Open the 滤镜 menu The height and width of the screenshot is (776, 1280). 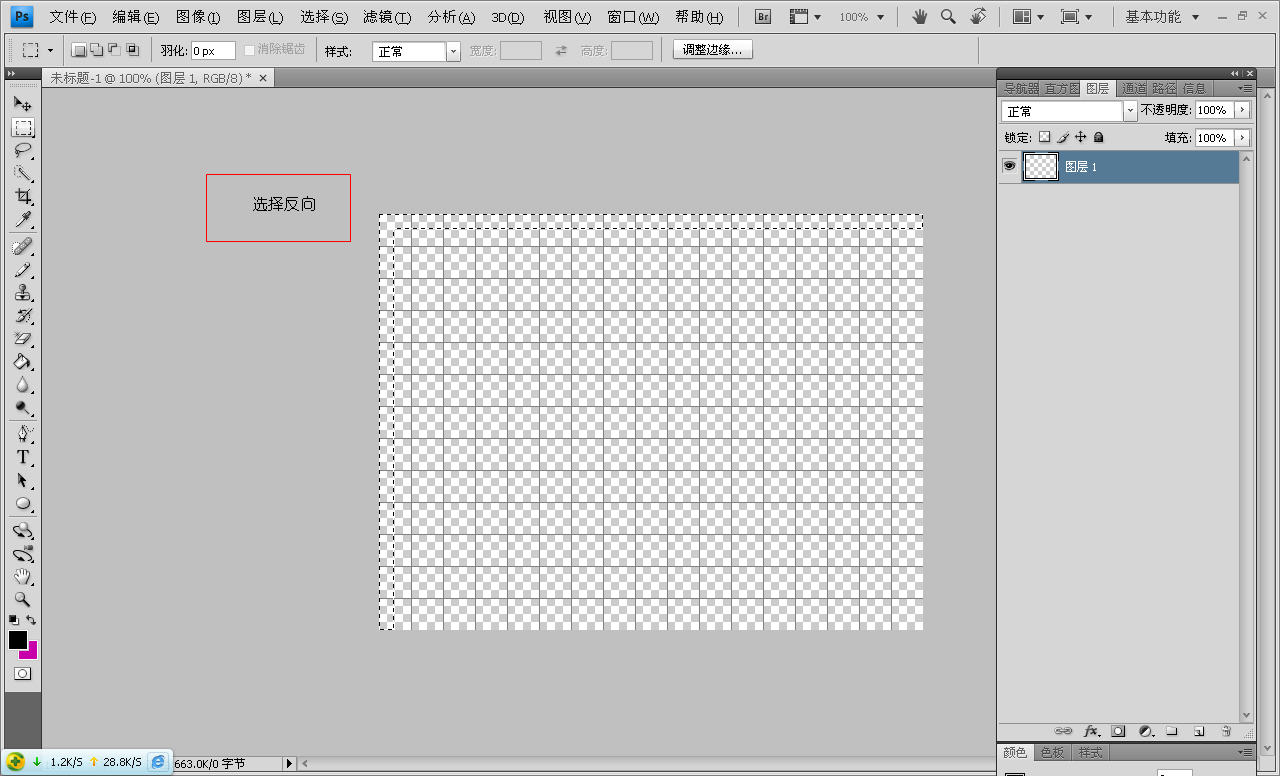[x=387, y=17]
